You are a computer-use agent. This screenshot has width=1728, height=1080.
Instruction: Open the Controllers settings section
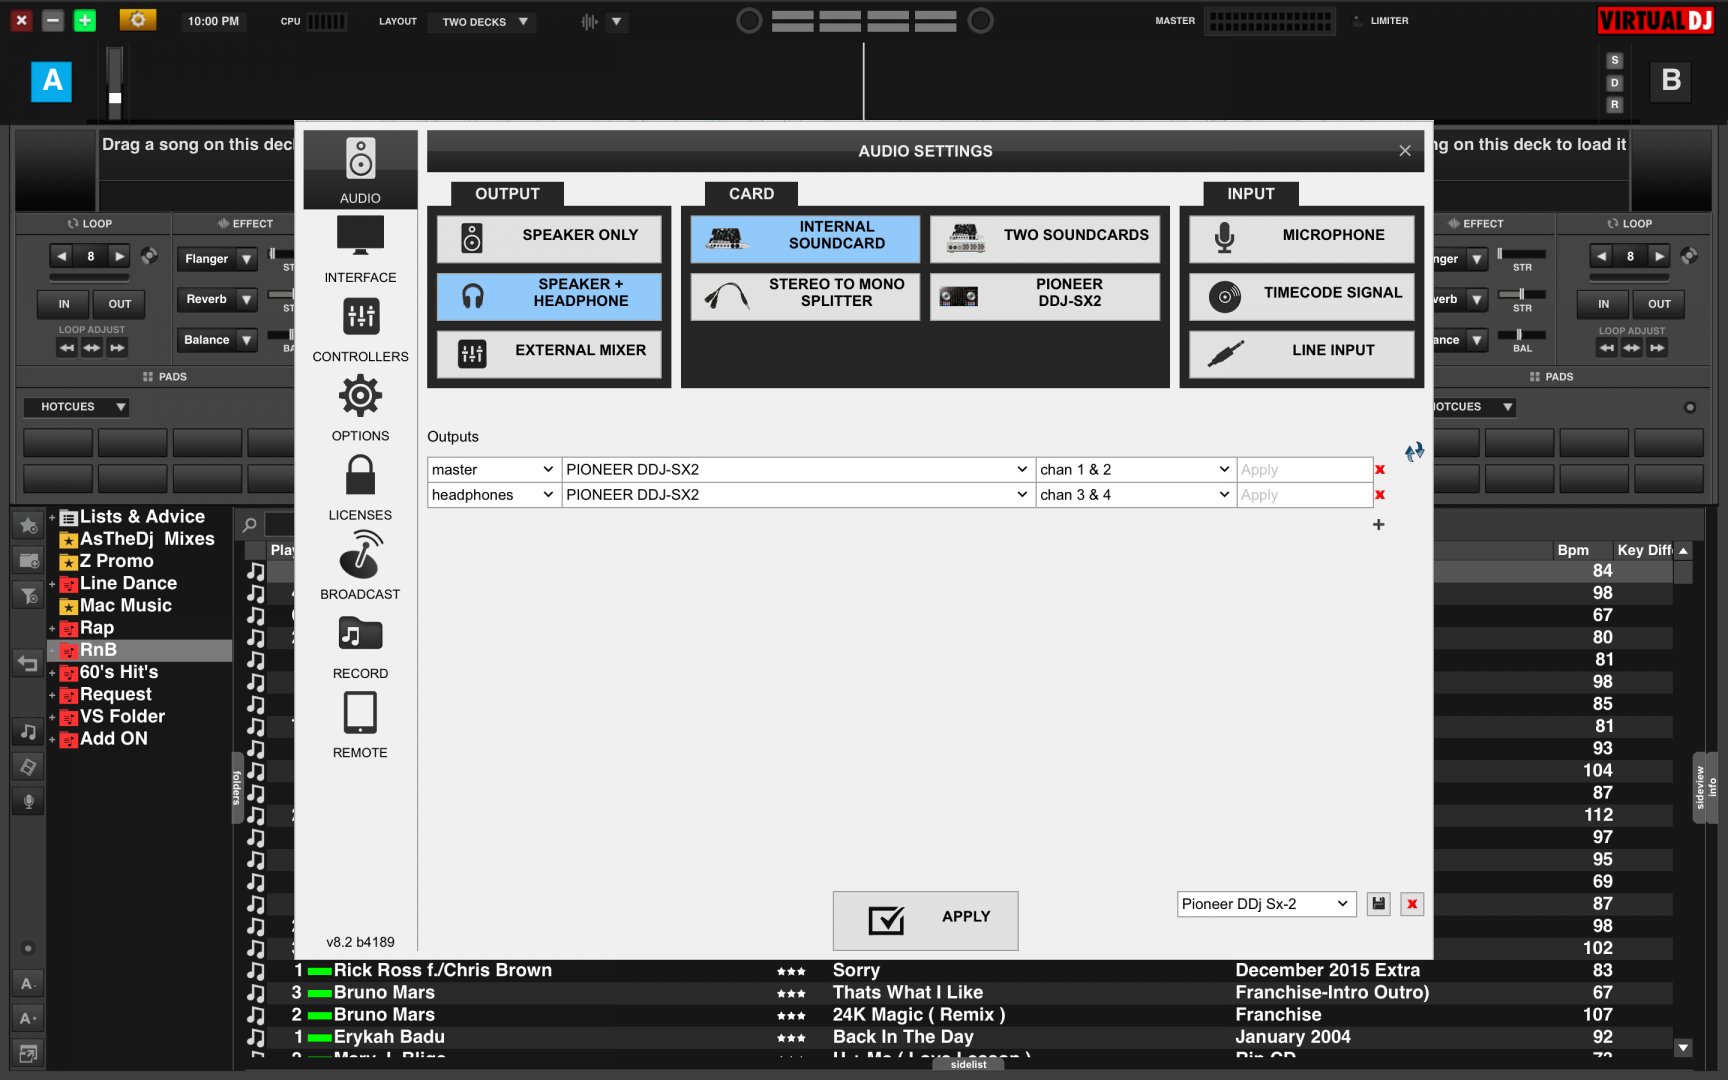pyautogui.click(x=360, y=329)
